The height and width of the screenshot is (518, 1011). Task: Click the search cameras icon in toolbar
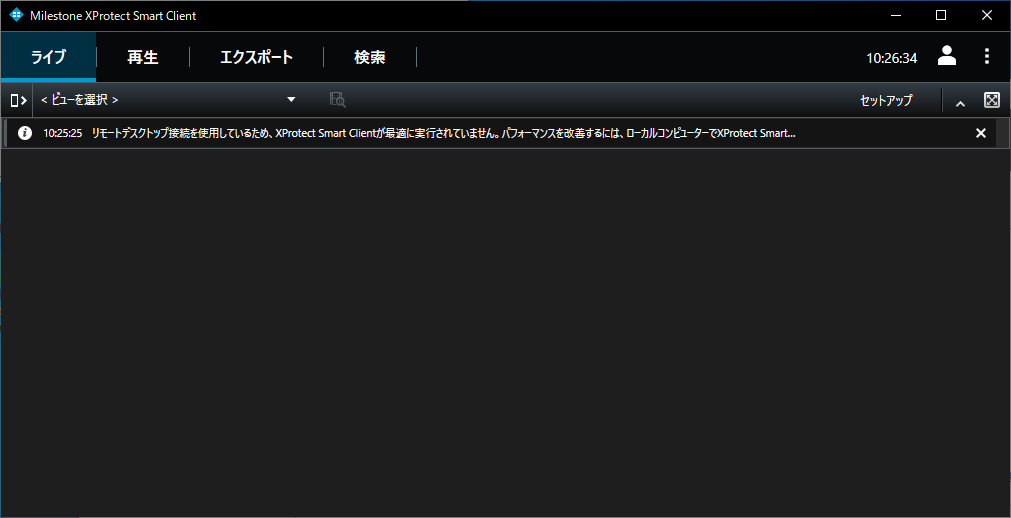(x=337, y=99)
